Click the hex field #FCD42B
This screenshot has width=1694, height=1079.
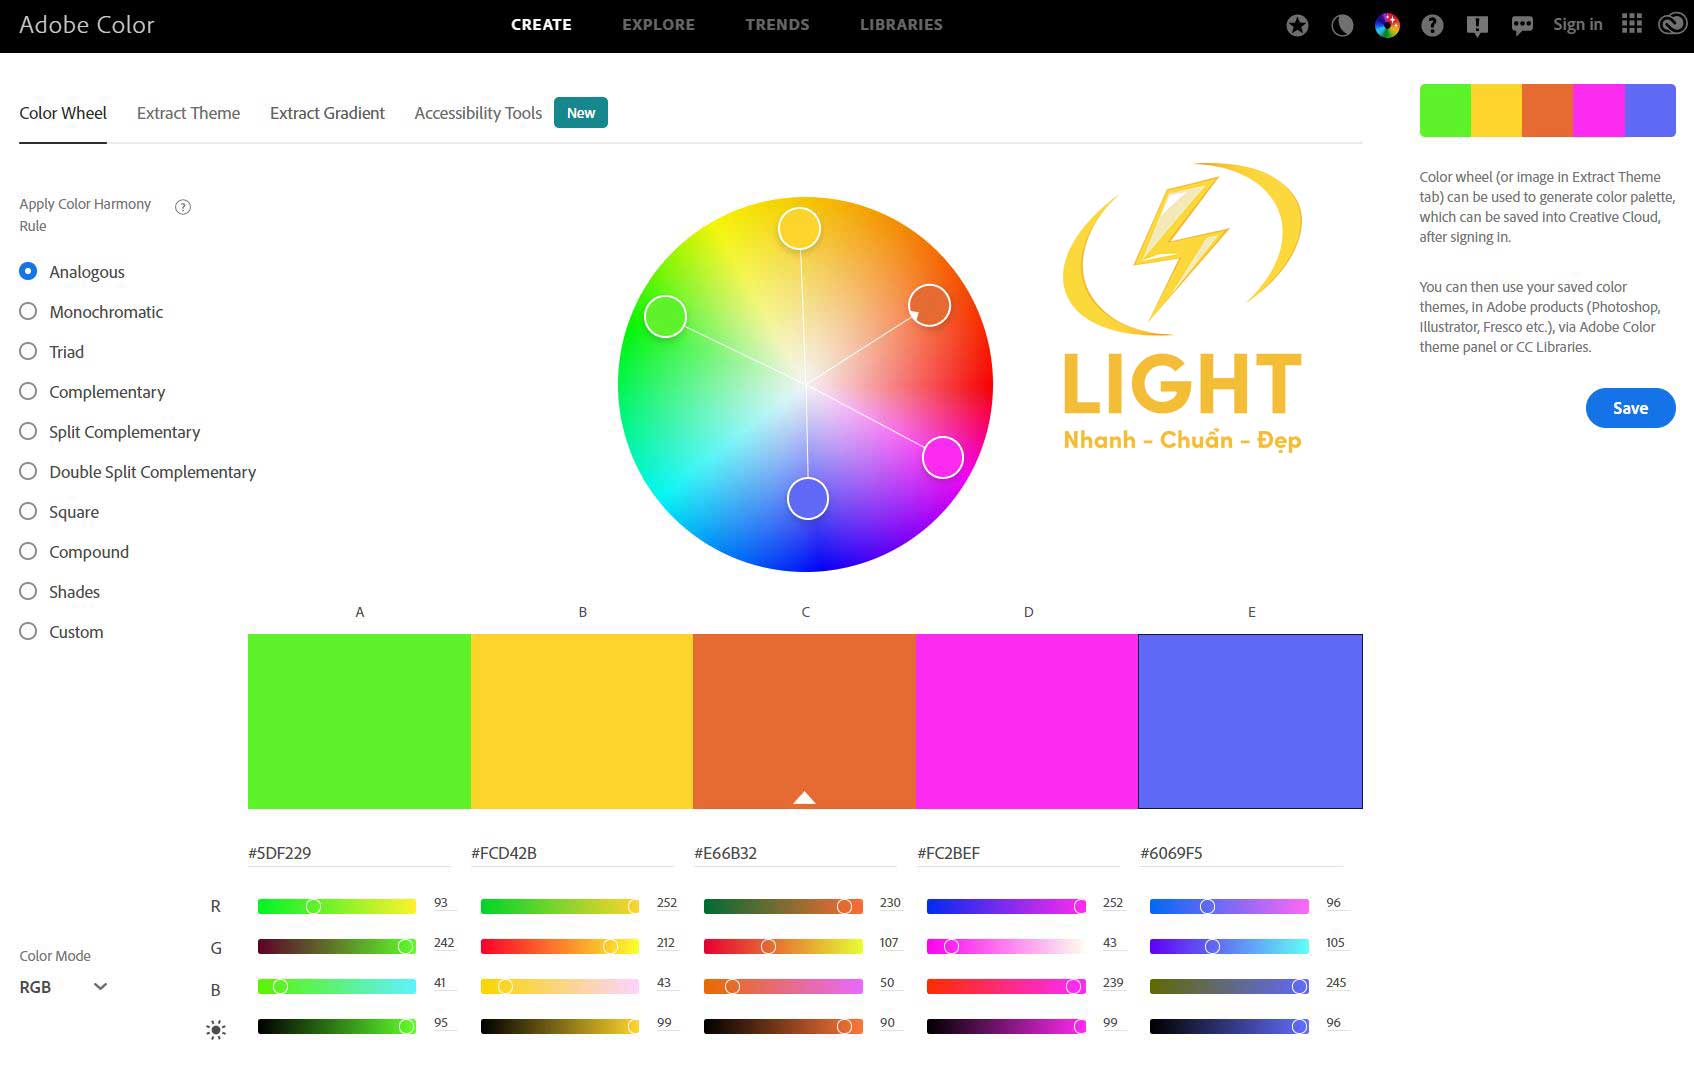click(572, 853)
